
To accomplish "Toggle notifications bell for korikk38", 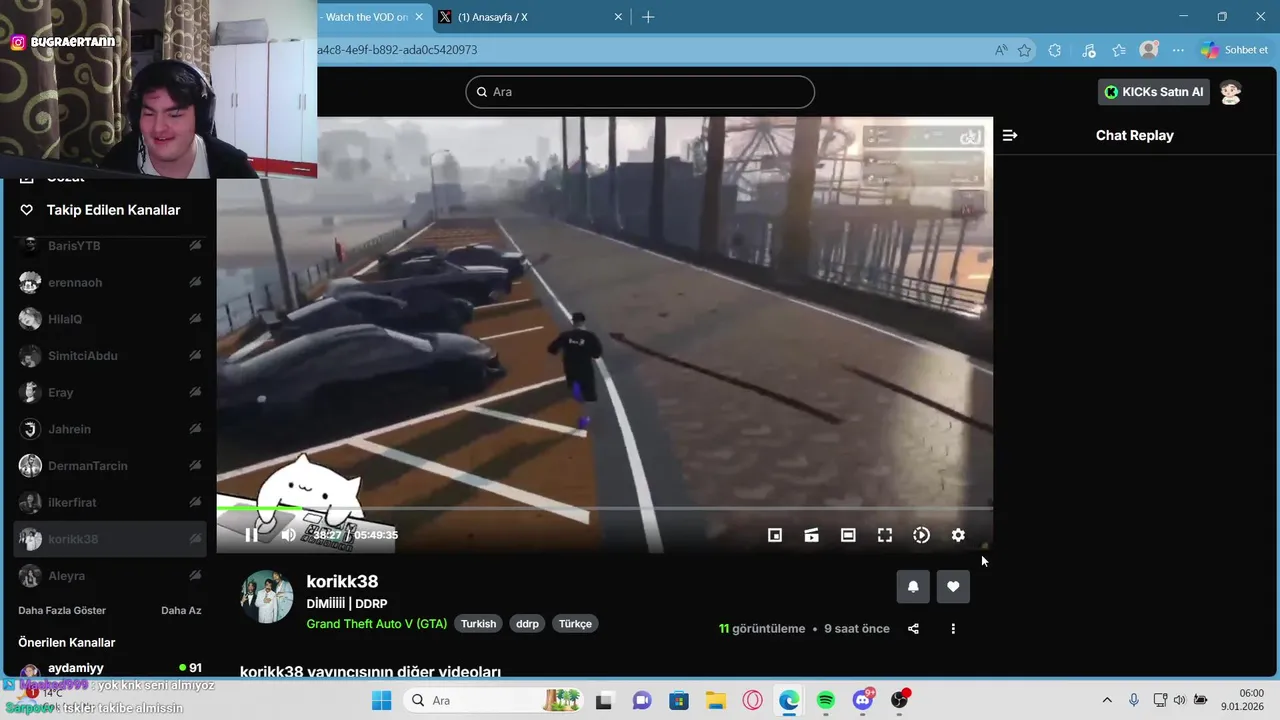I will point(913,587).
